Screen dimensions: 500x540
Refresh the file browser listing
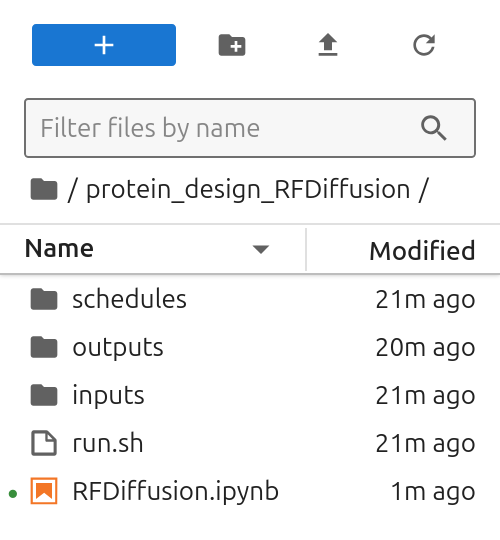[424, 45]
